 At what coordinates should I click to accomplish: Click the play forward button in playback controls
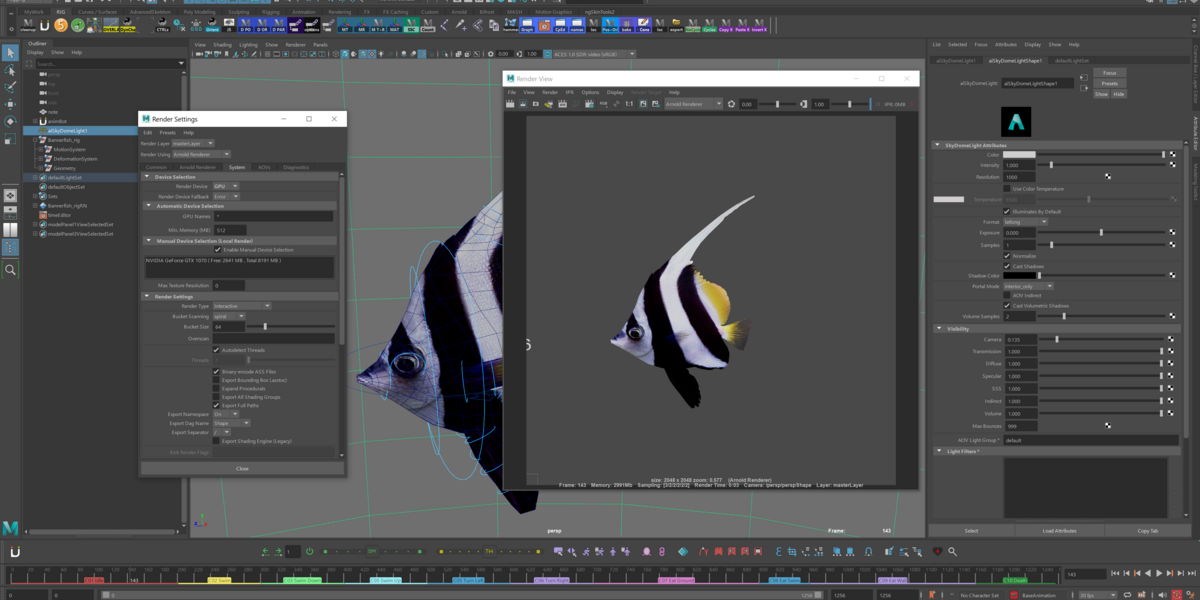1159,574
